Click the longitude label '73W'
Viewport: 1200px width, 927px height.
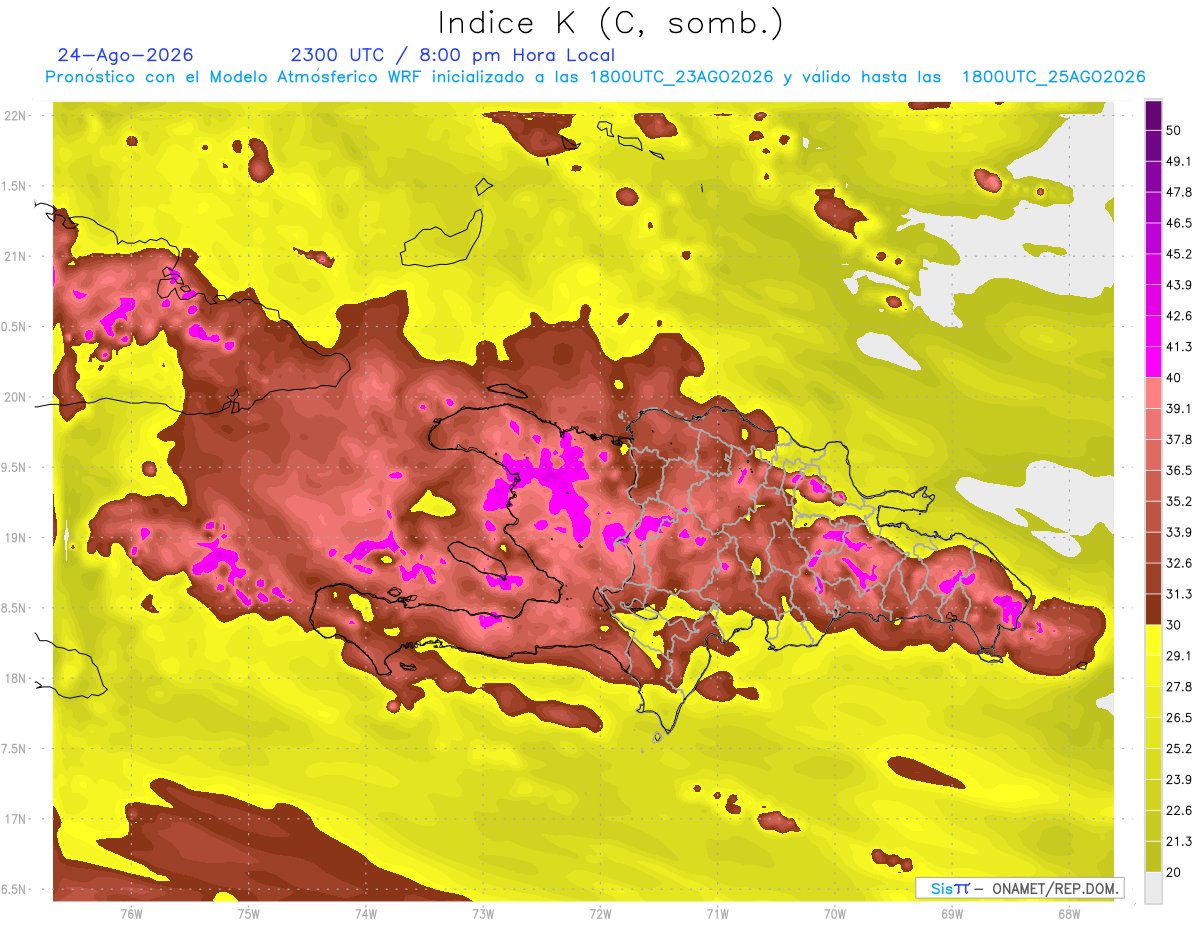(x=483, y=914)
